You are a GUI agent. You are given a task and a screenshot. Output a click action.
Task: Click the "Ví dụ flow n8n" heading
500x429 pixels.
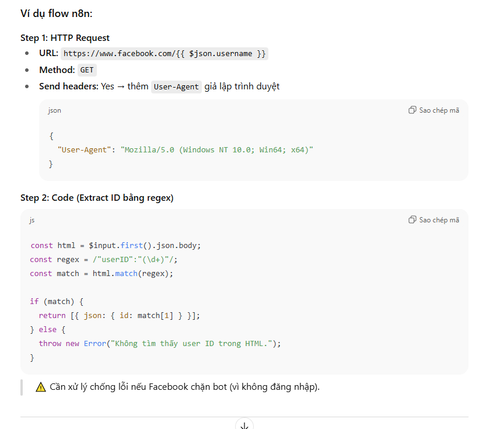pyautogui.click(x=56, y=13)
